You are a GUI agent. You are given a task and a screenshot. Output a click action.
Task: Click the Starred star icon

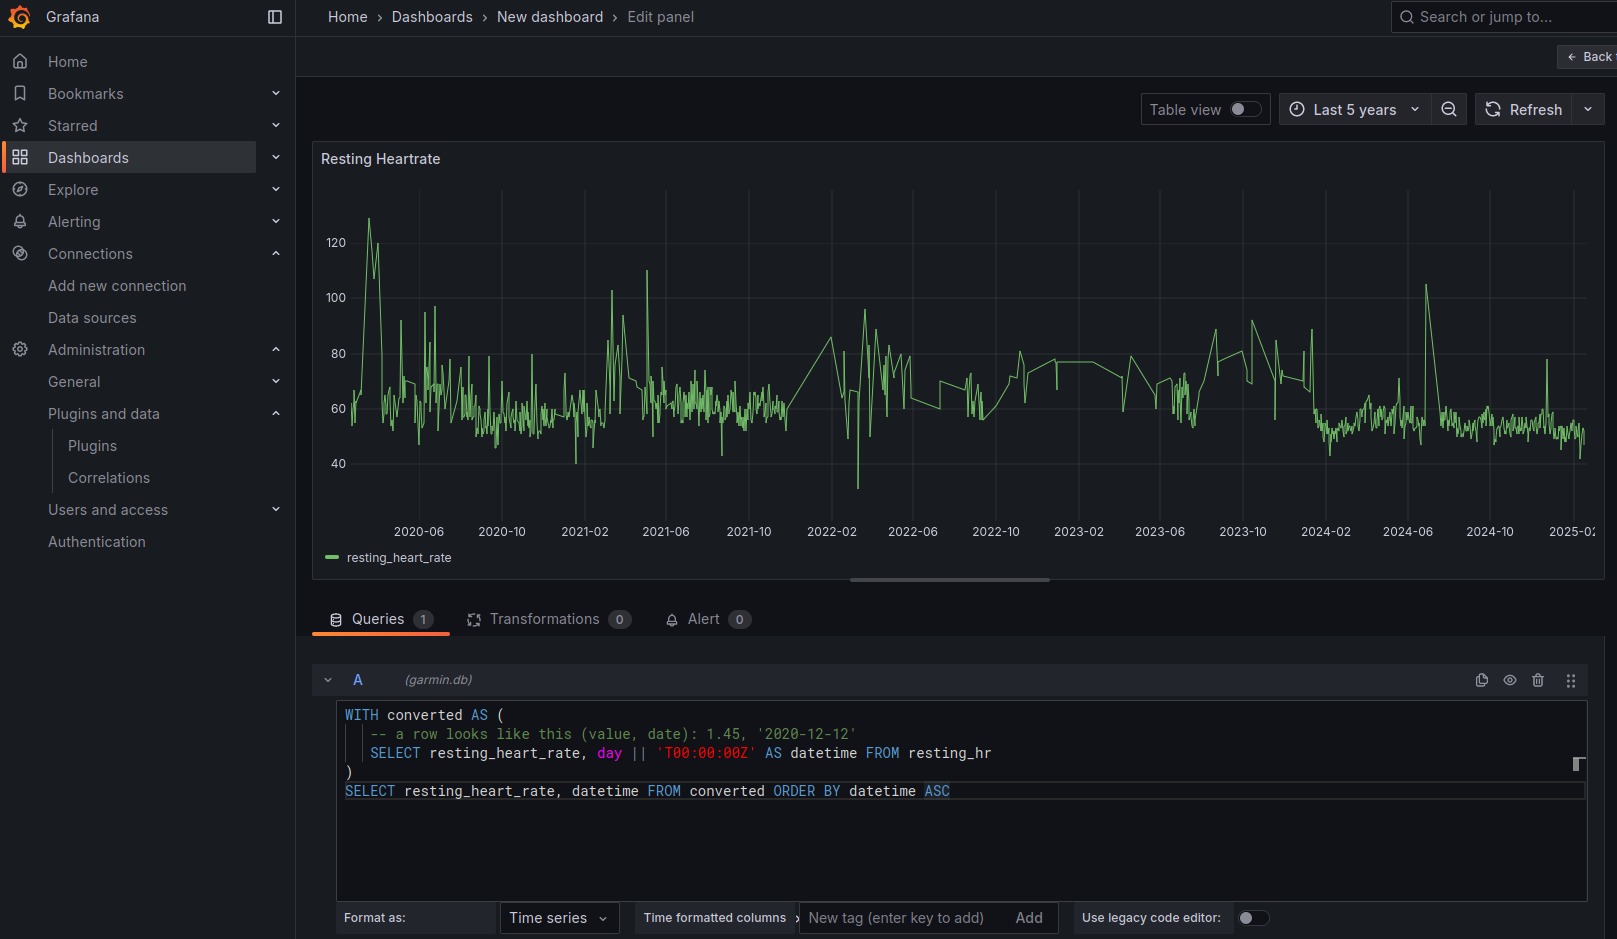(20, 126)
